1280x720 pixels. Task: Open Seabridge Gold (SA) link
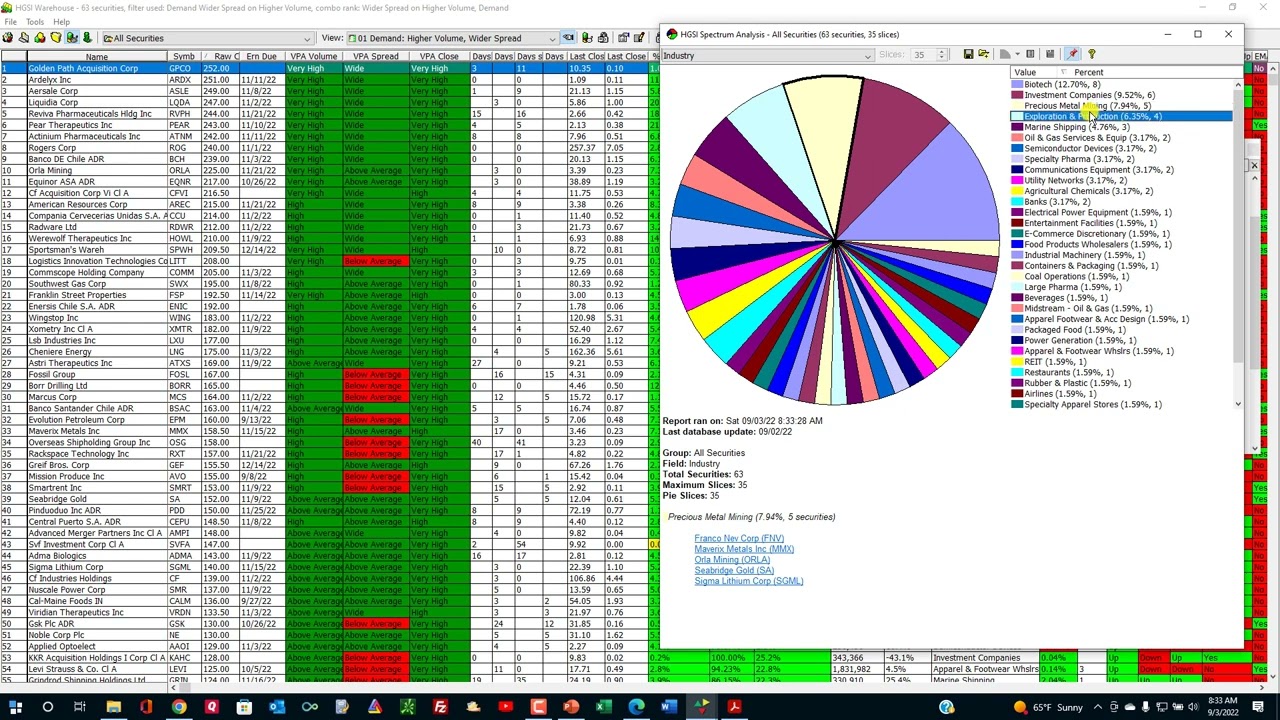734,571
